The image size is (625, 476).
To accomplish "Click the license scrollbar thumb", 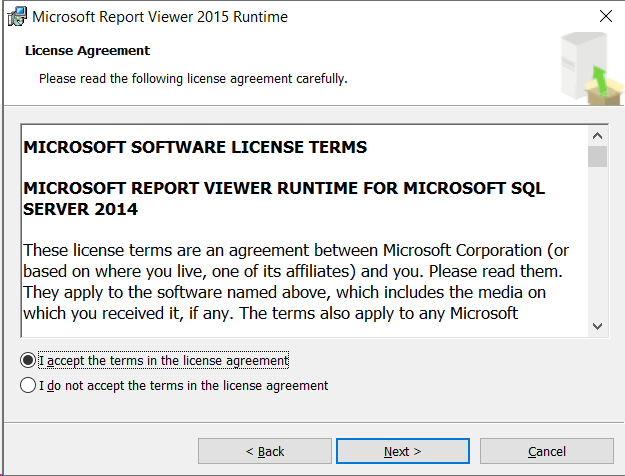I will pyautogui.click(x=597, y=156).
